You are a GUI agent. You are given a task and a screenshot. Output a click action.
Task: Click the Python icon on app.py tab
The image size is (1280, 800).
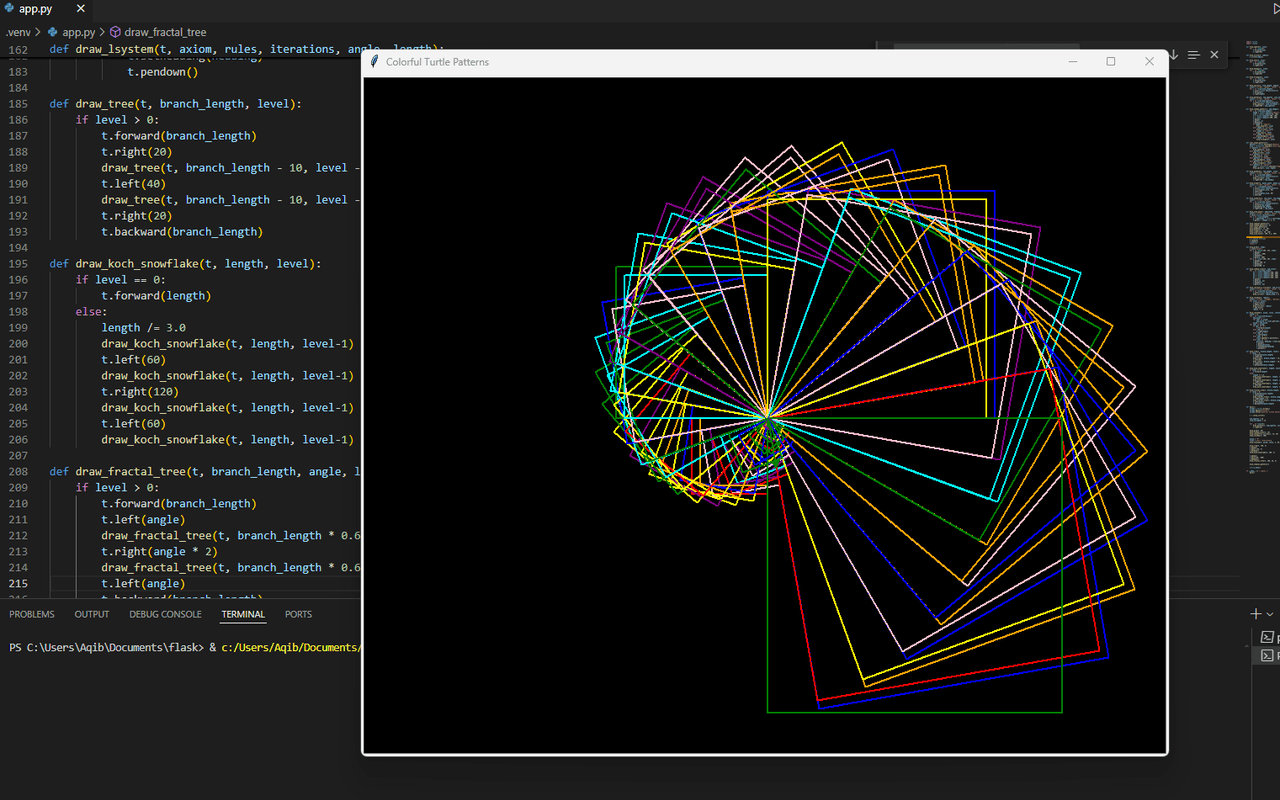(x=9, y=9)
